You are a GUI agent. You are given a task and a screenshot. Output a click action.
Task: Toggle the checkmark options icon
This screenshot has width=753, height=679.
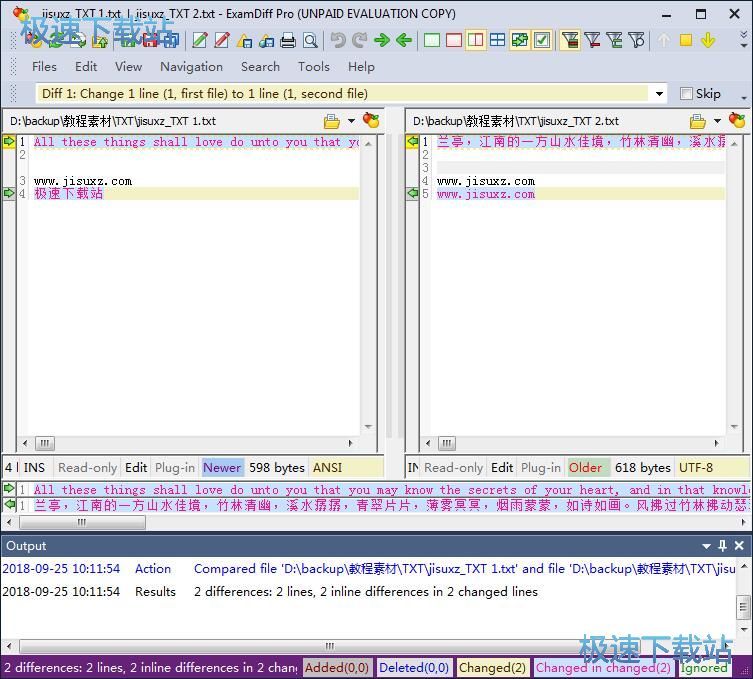click(x=542, y=40)
